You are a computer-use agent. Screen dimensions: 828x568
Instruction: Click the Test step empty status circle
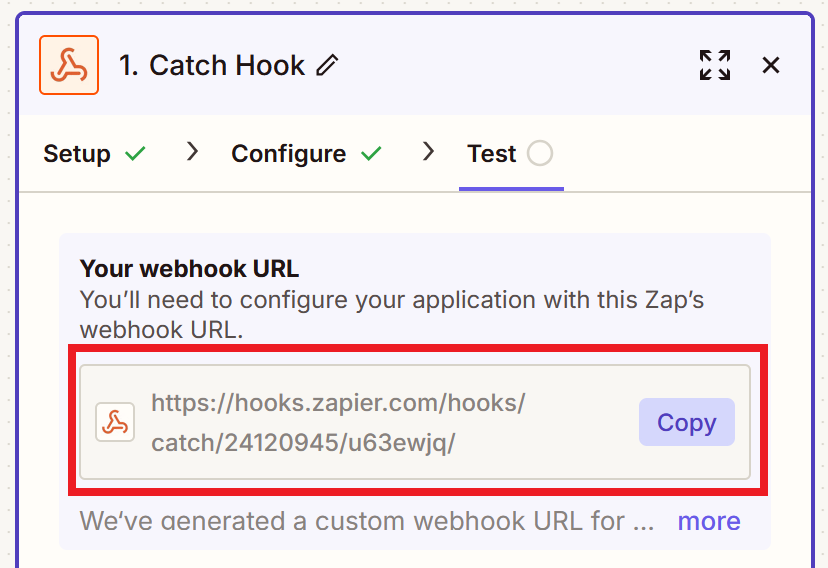click(540, 154)
